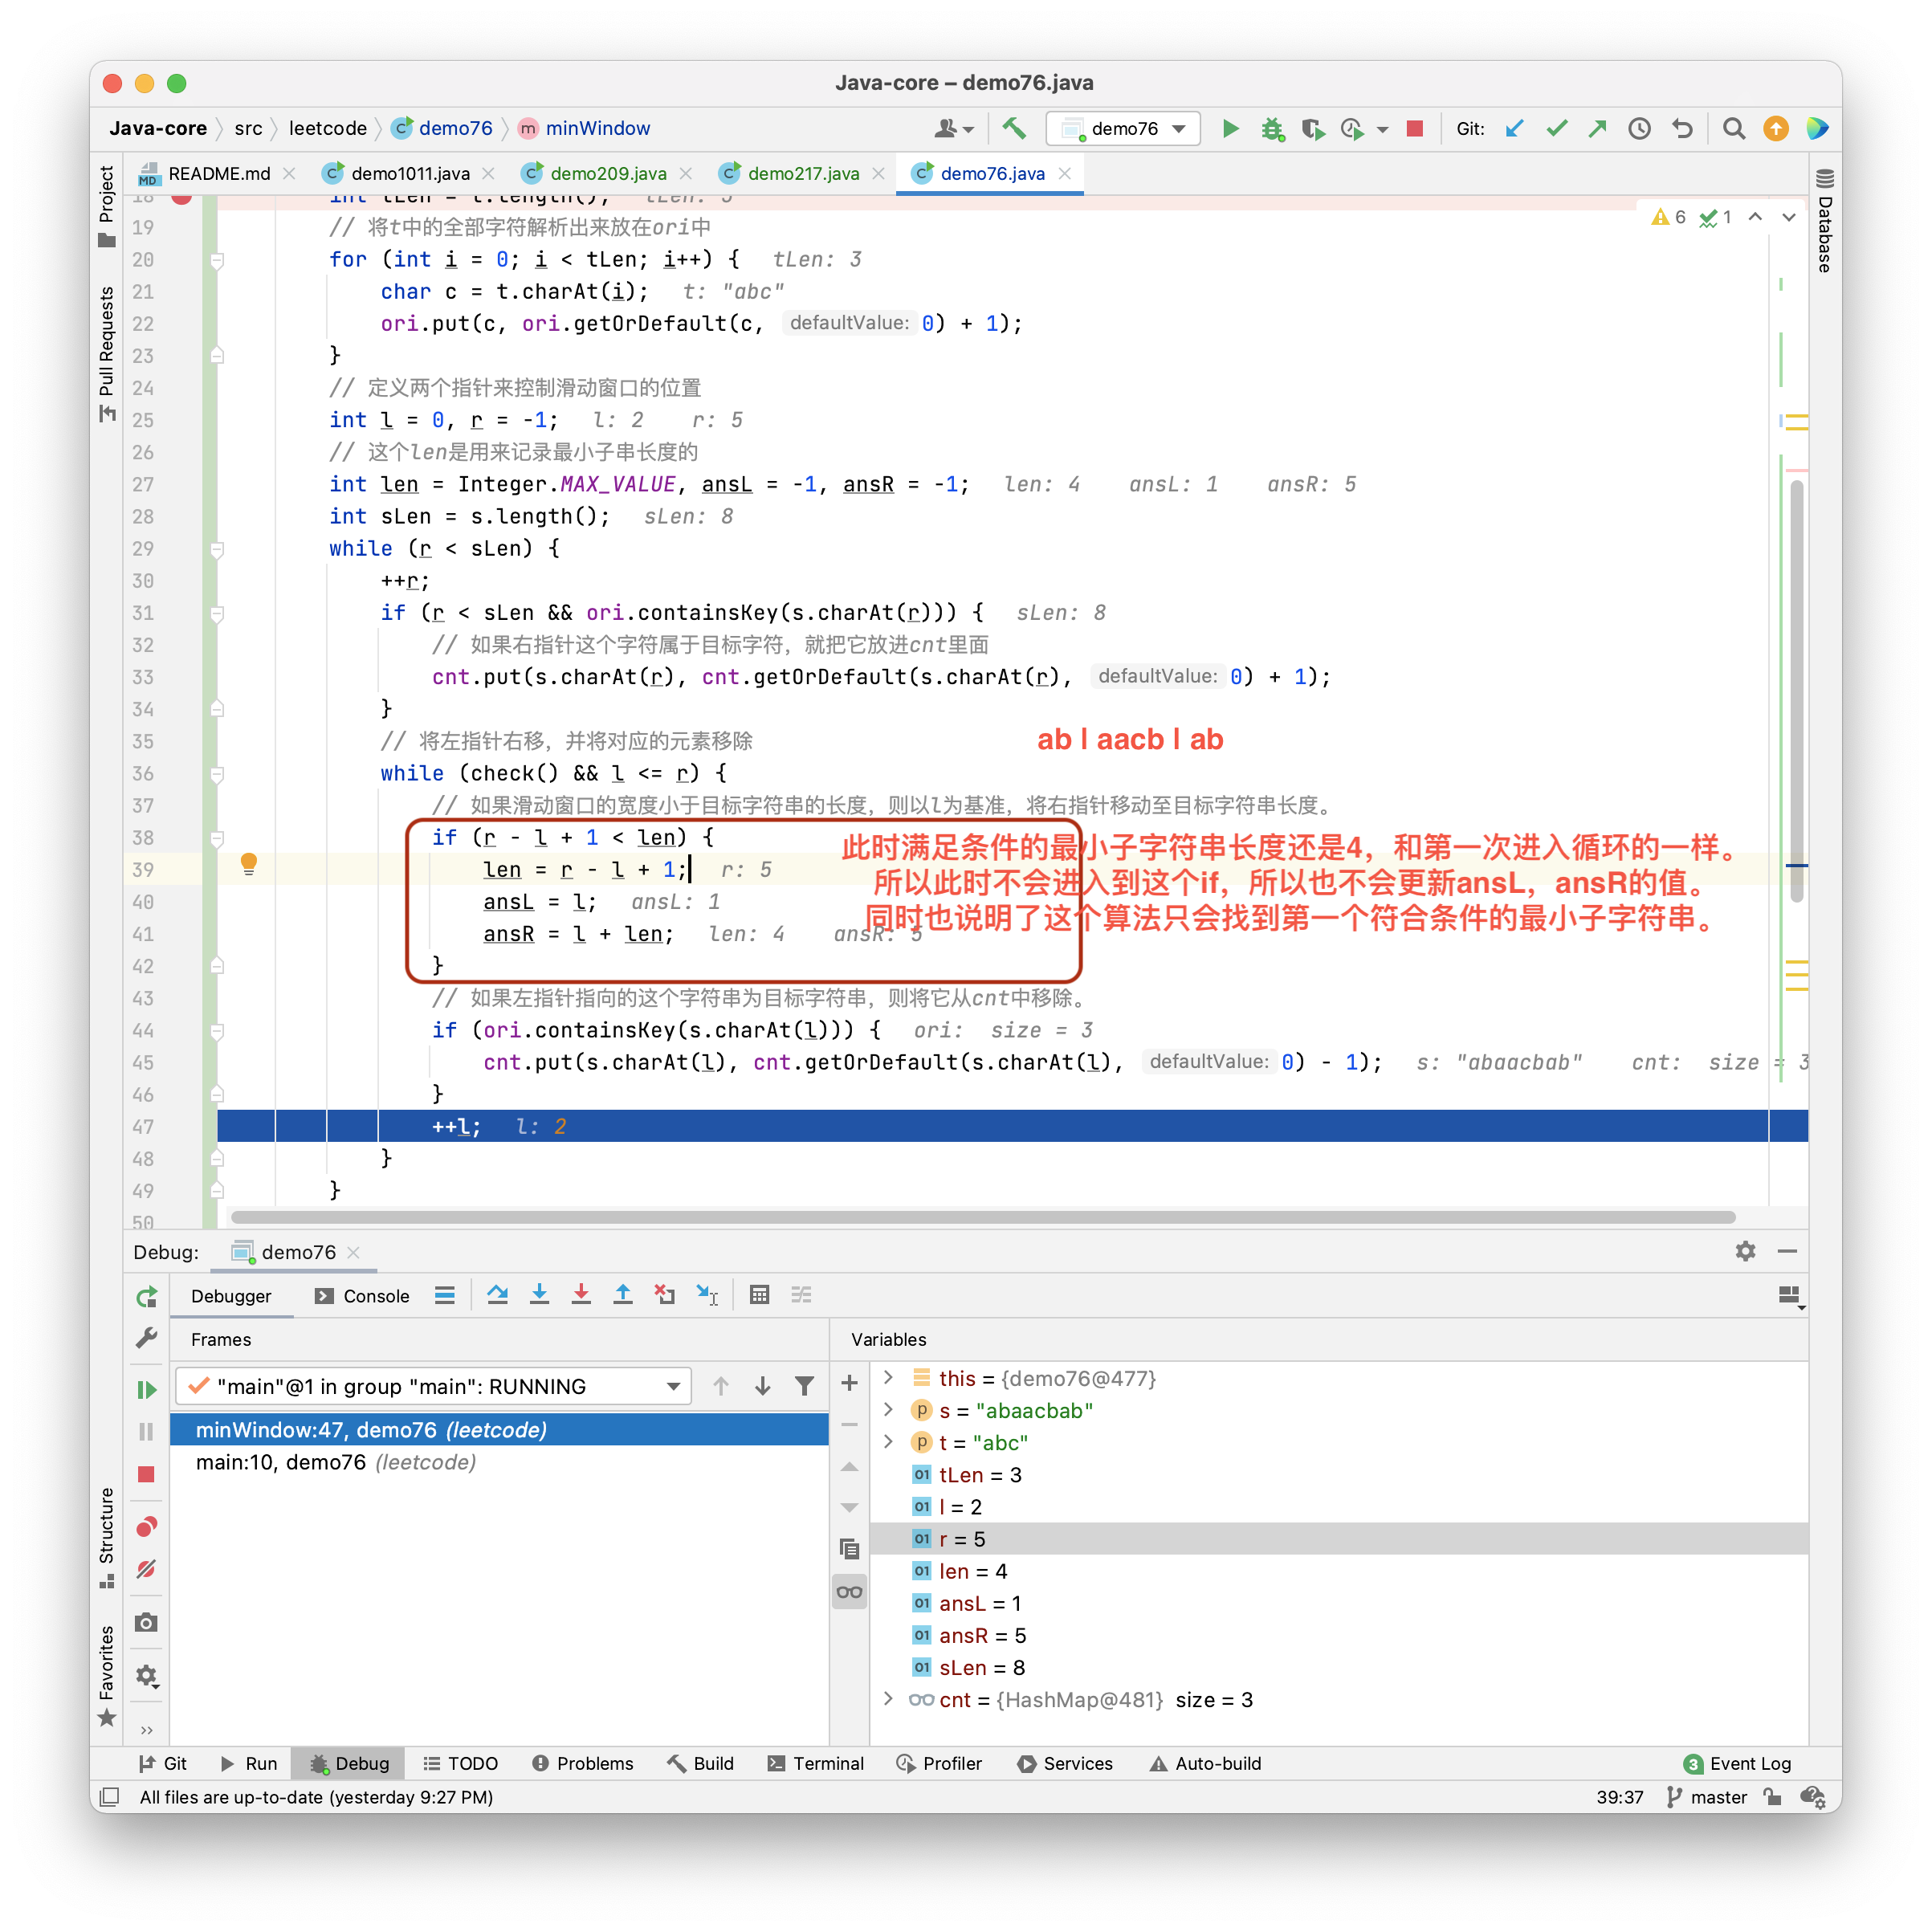Screen dimensions: 1932x1932
Task: Close the demo76.java editor tab
Action: (1065, 173)
